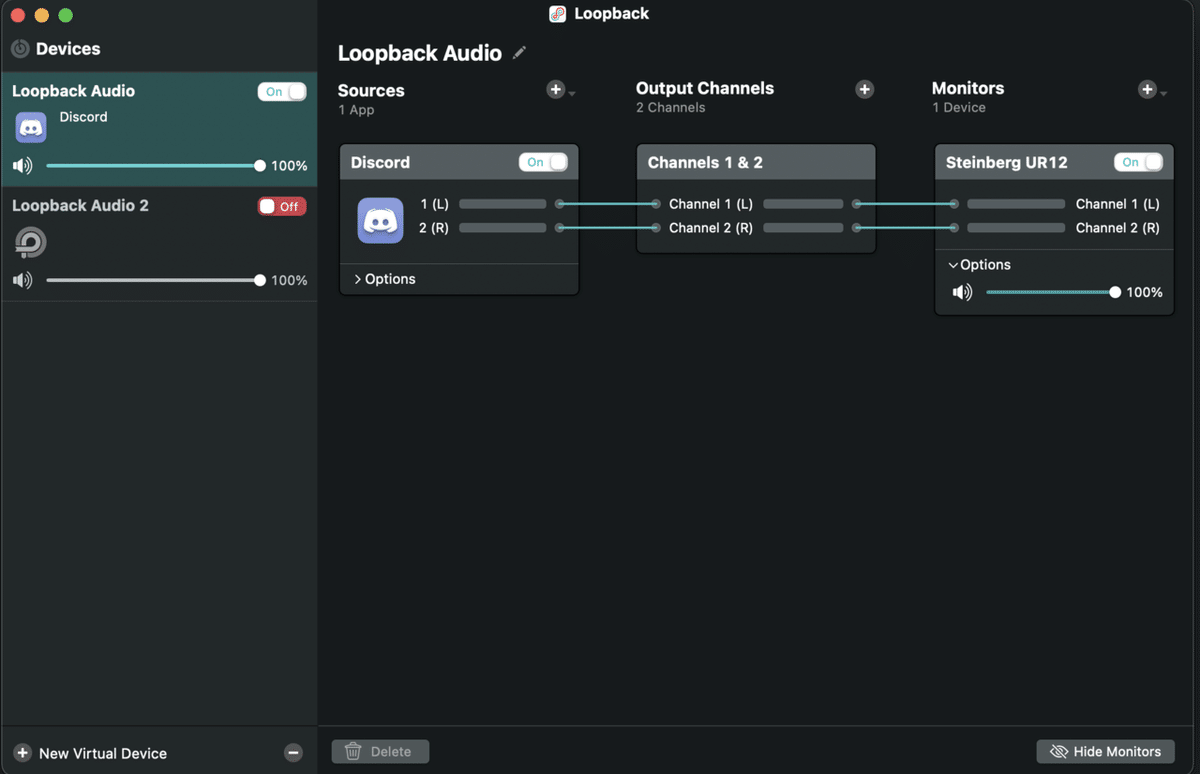Click the pencil icon to rename Loopback Audio

519,53
